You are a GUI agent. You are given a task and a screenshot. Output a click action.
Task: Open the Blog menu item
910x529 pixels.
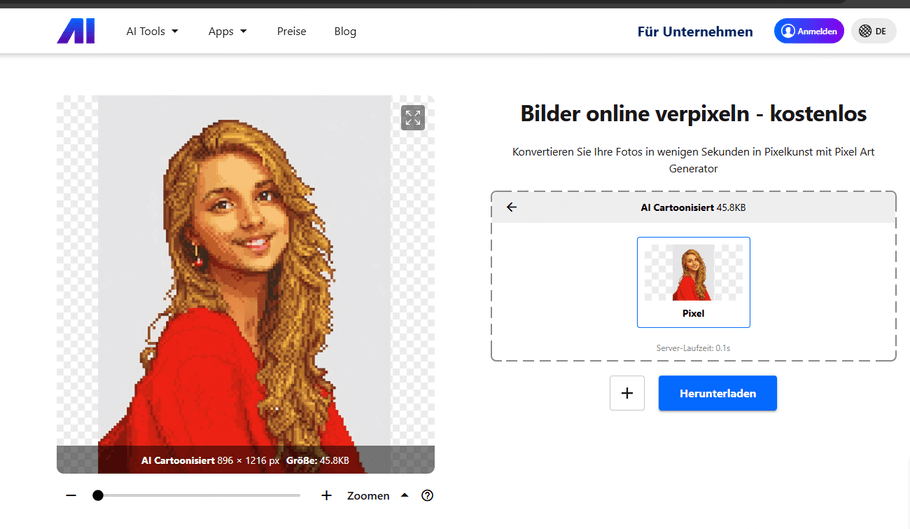tap(345, 31)
